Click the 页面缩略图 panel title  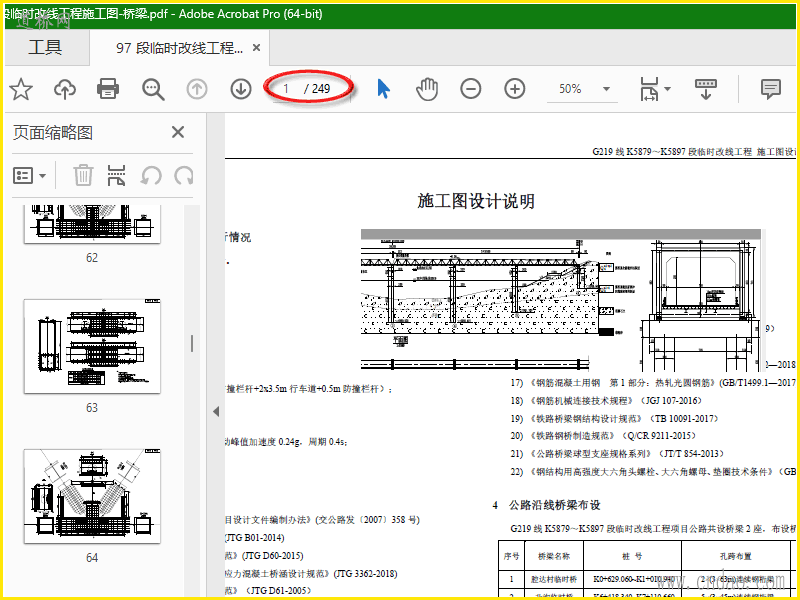click(x=53, y=133)
